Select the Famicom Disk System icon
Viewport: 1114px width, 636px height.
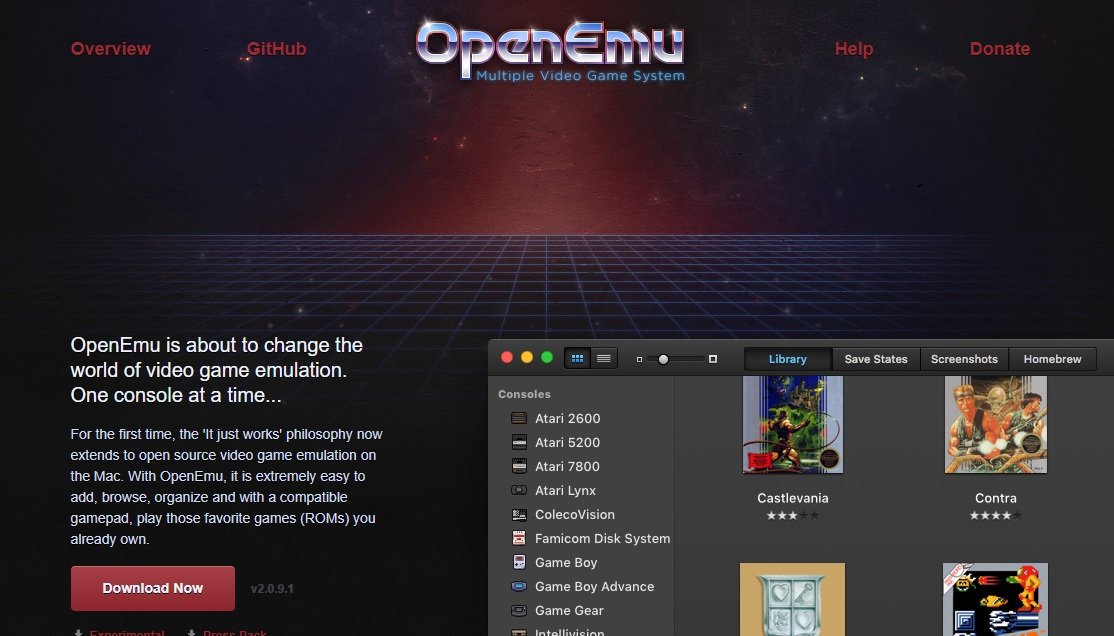pos(519,538)
